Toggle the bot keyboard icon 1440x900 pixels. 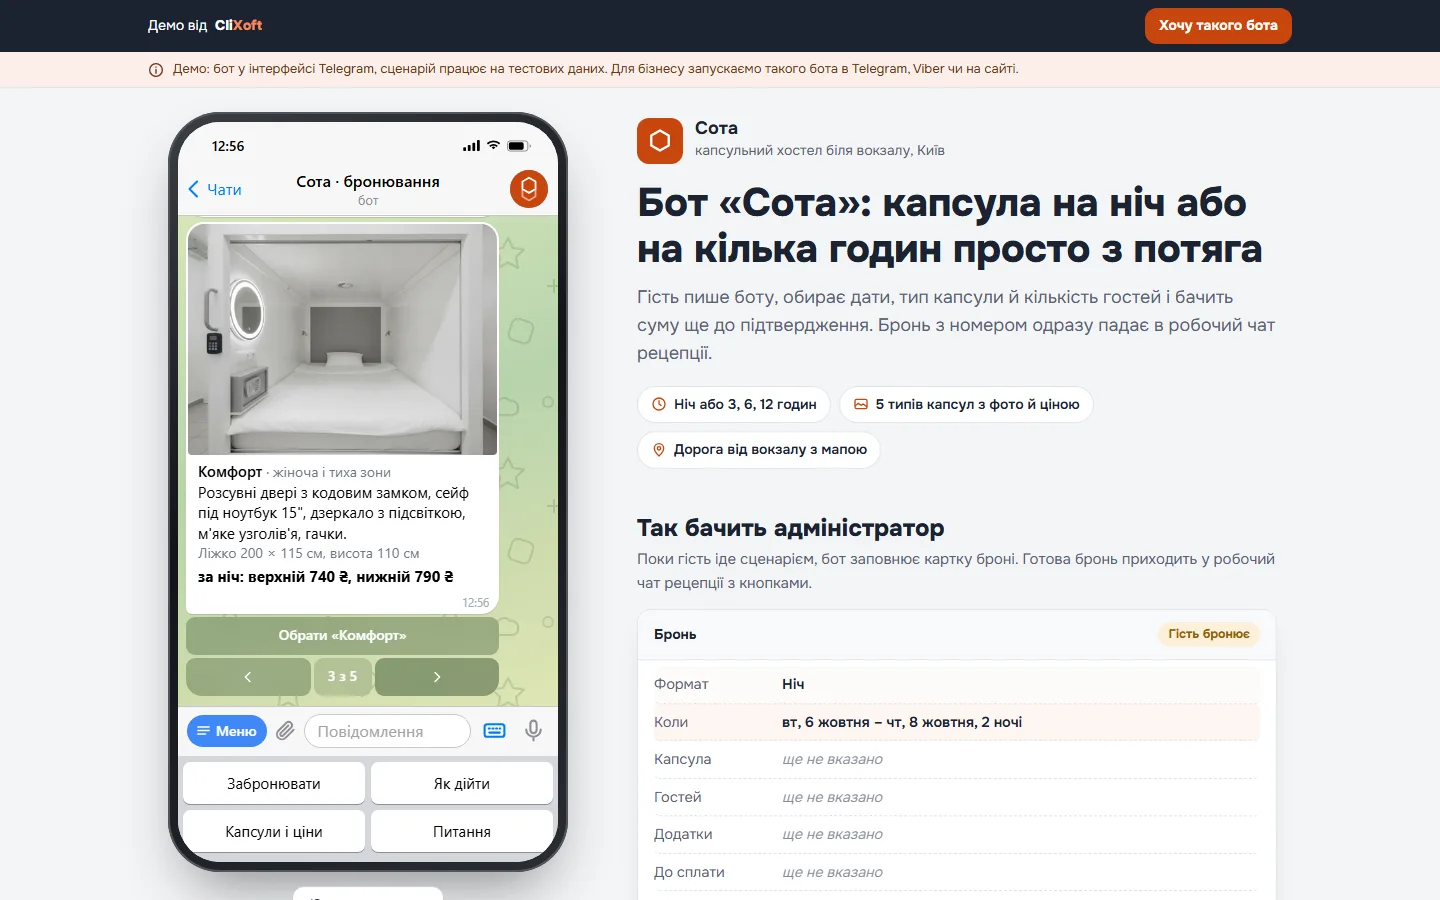point(495,731)
